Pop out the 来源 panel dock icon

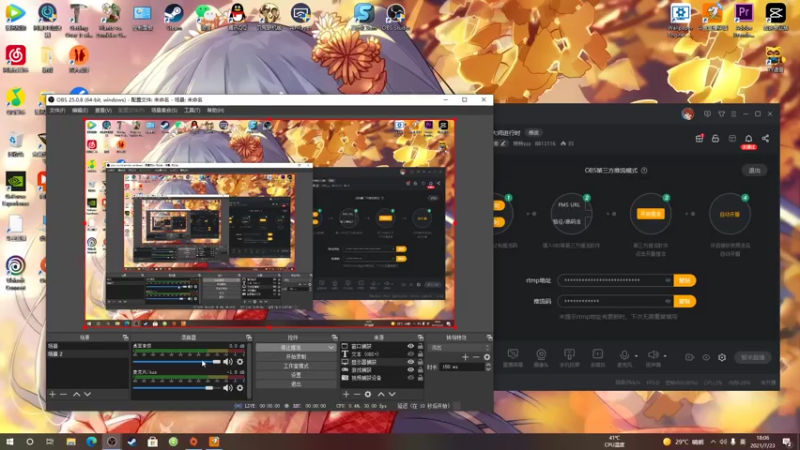420,338
